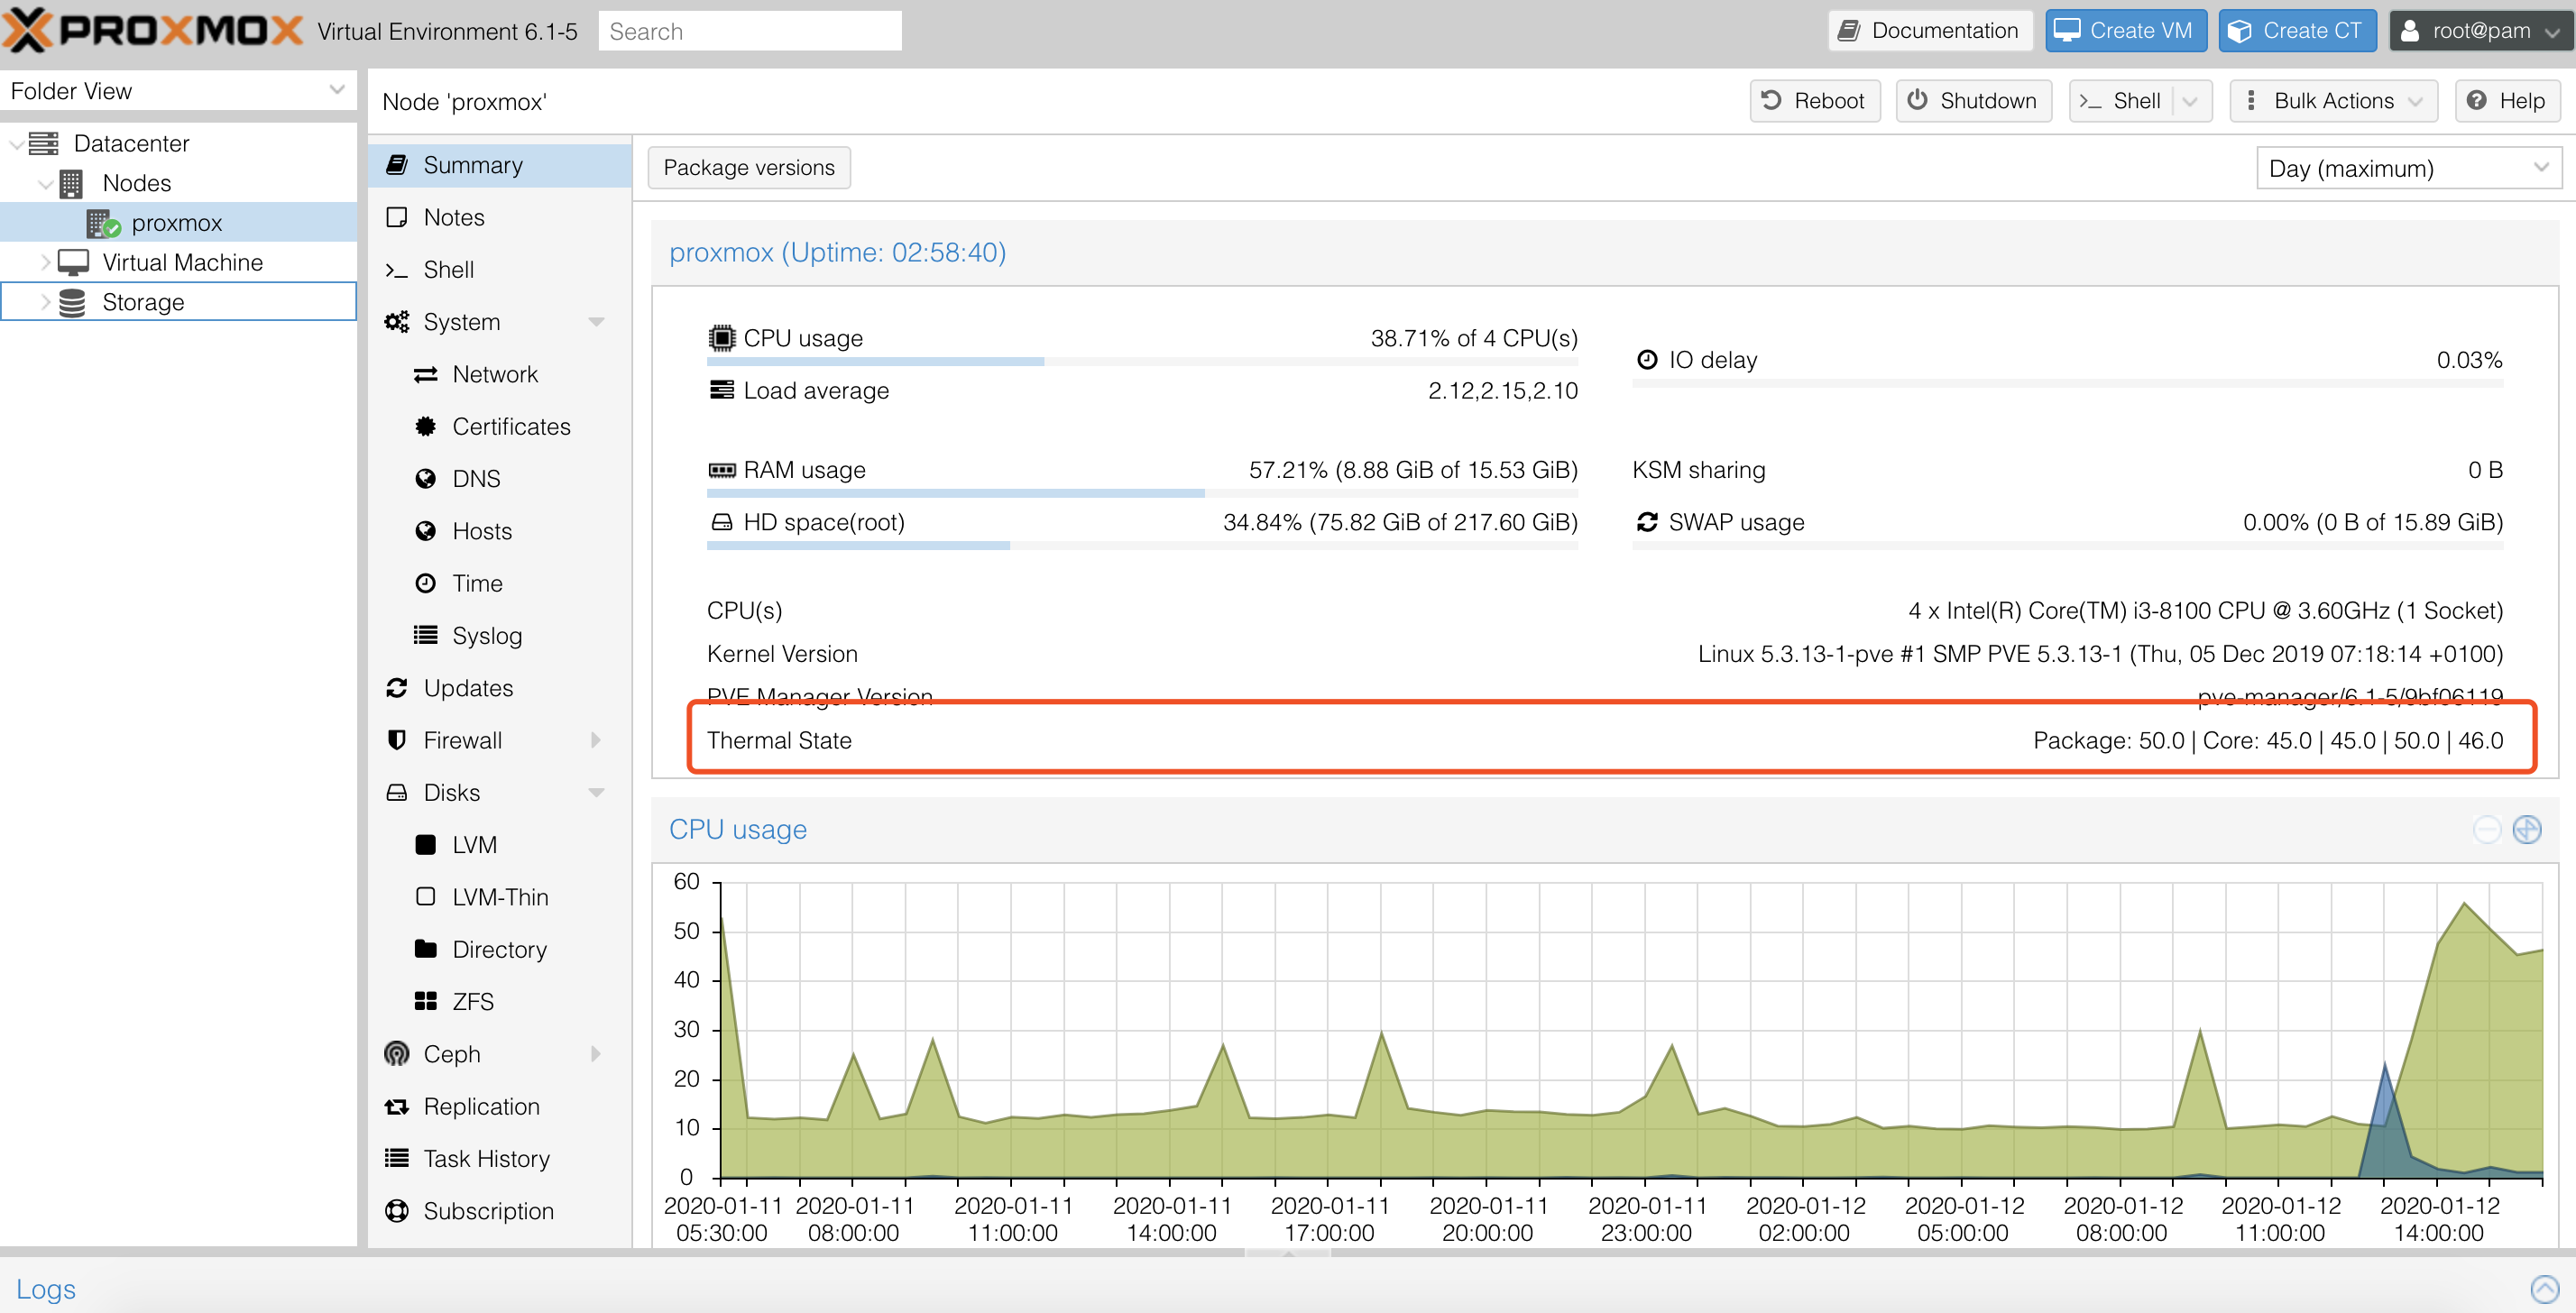The image size is (2576, 1313).
Task: Open the Day (maximum) timeframe dropdown
Action: (2409, 168)
